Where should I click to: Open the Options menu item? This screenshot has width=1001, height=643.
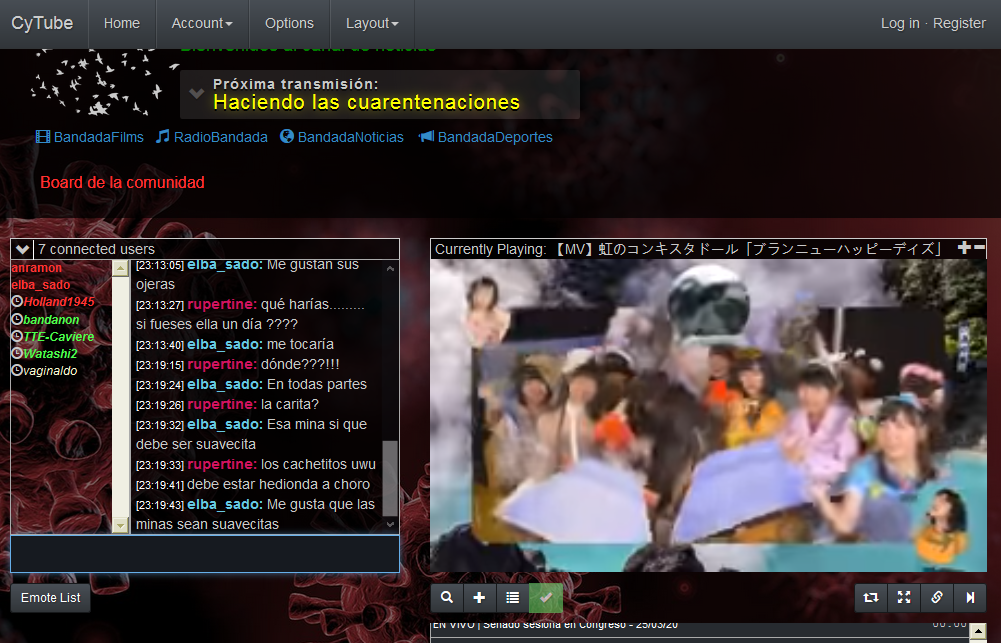coord(289,23)
